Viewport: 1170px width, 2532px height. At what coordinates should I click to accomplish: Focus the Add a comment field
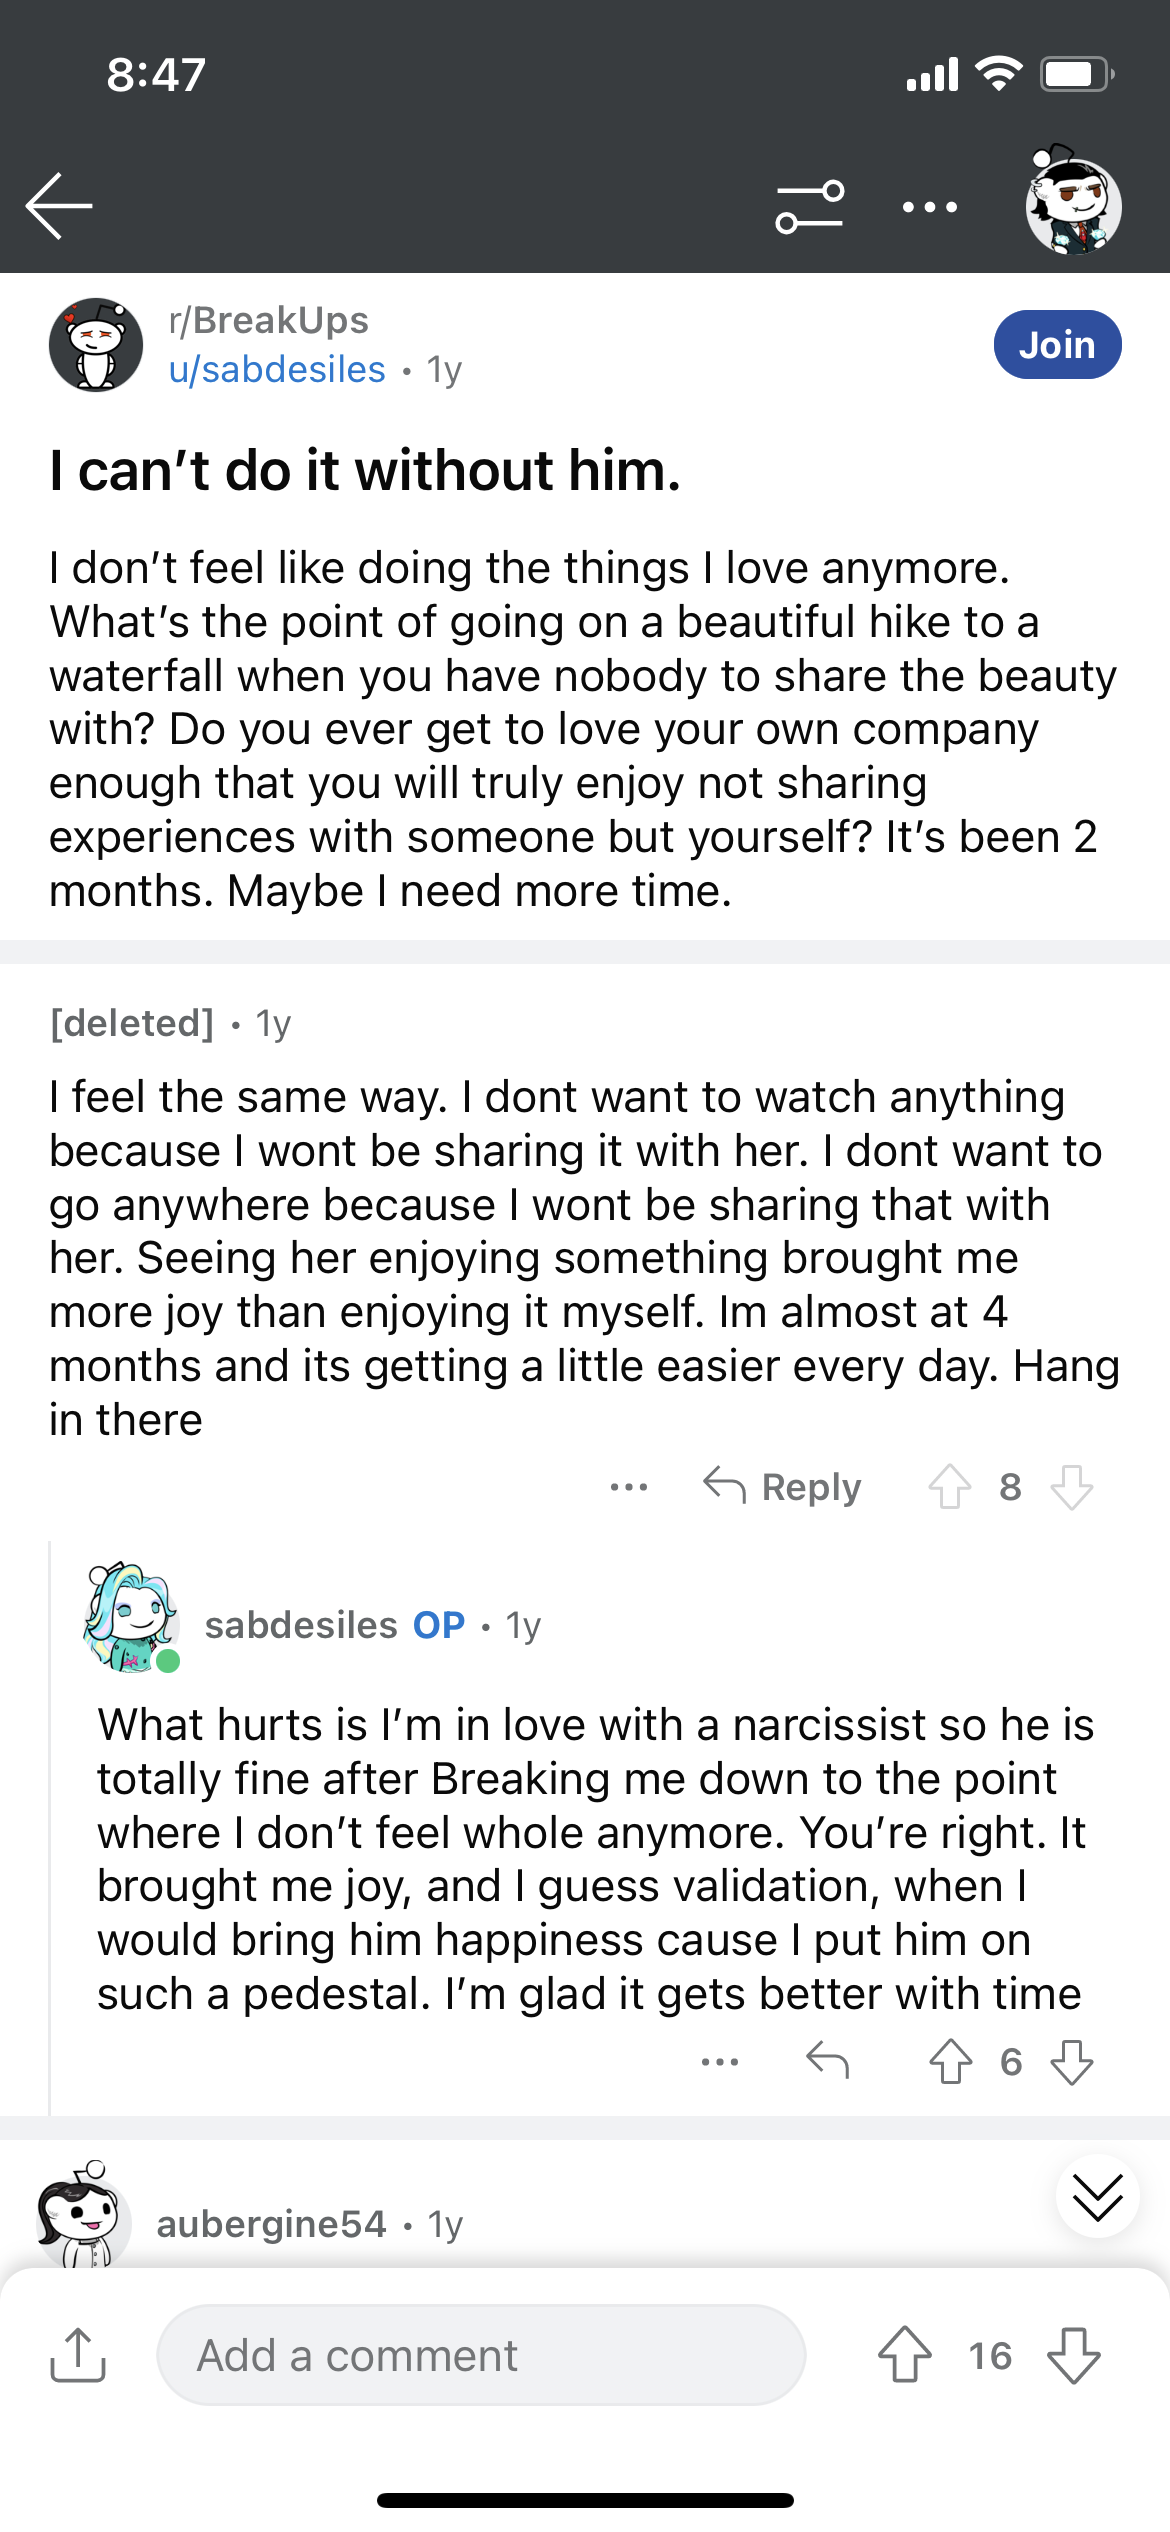point(481,2355)
